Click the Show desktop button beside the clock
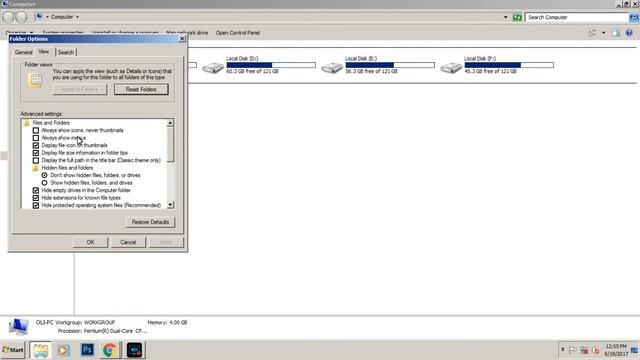The width and height of the screenshot is (640, 360). tap(634, 350)
